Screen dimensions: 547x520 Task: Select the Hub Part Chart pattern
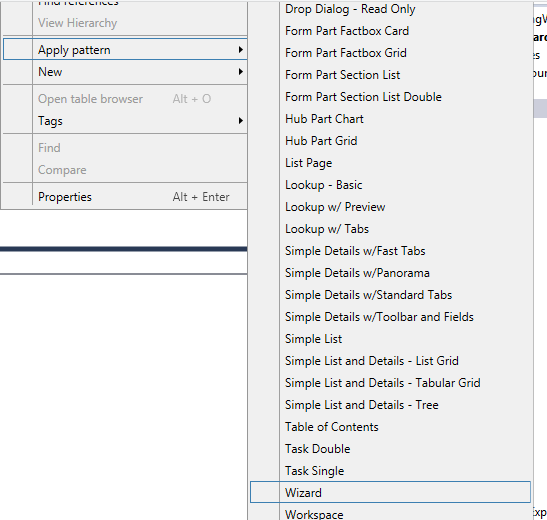tap(390, 119)
